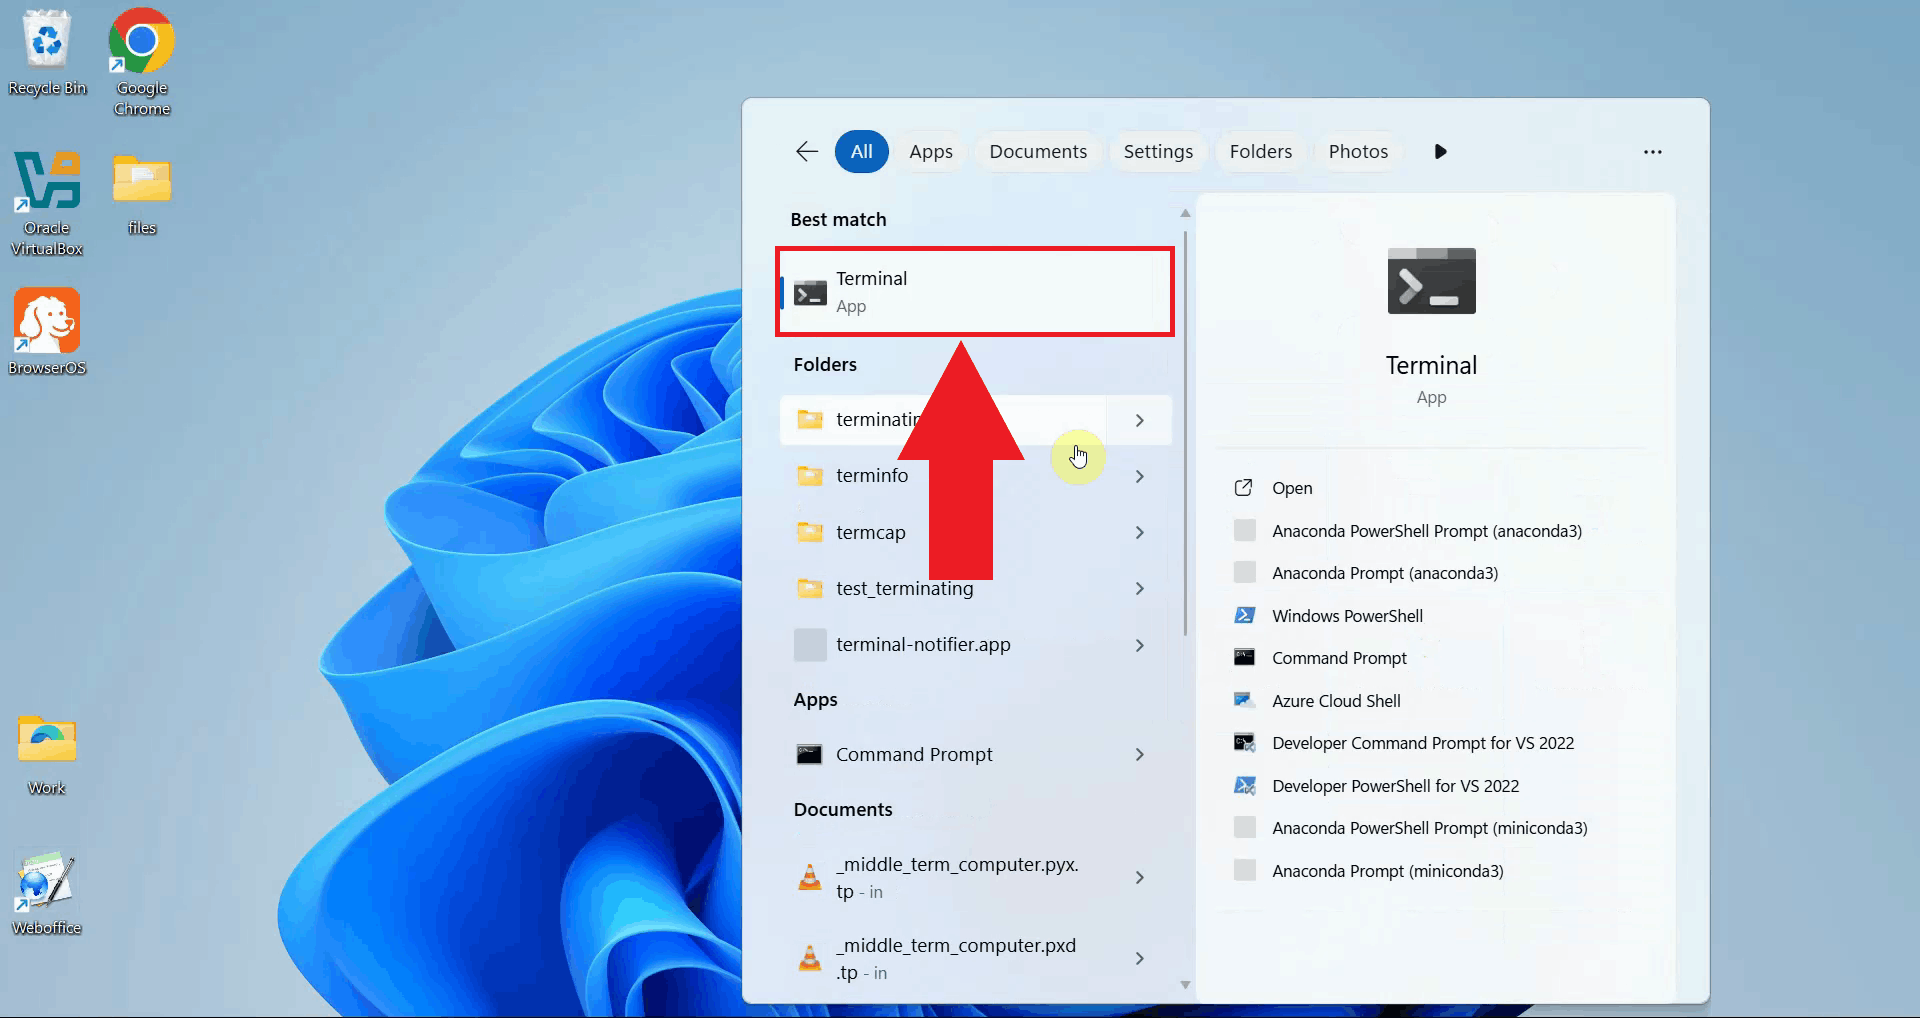Screen dimensions: 1920x1018
Task: Expand the terminfo folder chevron
Action: click(x=1139, y=476)
